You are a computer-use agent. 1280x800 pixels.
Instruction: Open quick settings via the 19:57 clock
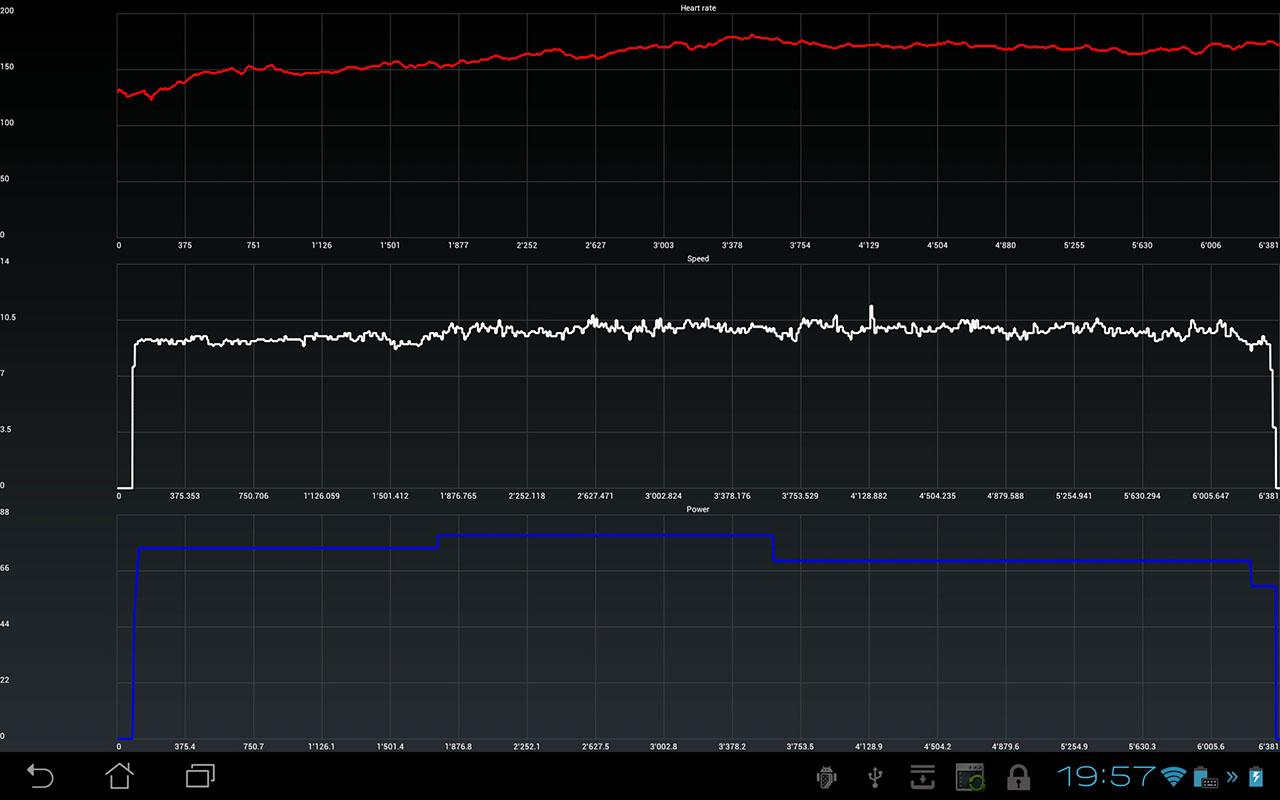[x=1106, y=776]
